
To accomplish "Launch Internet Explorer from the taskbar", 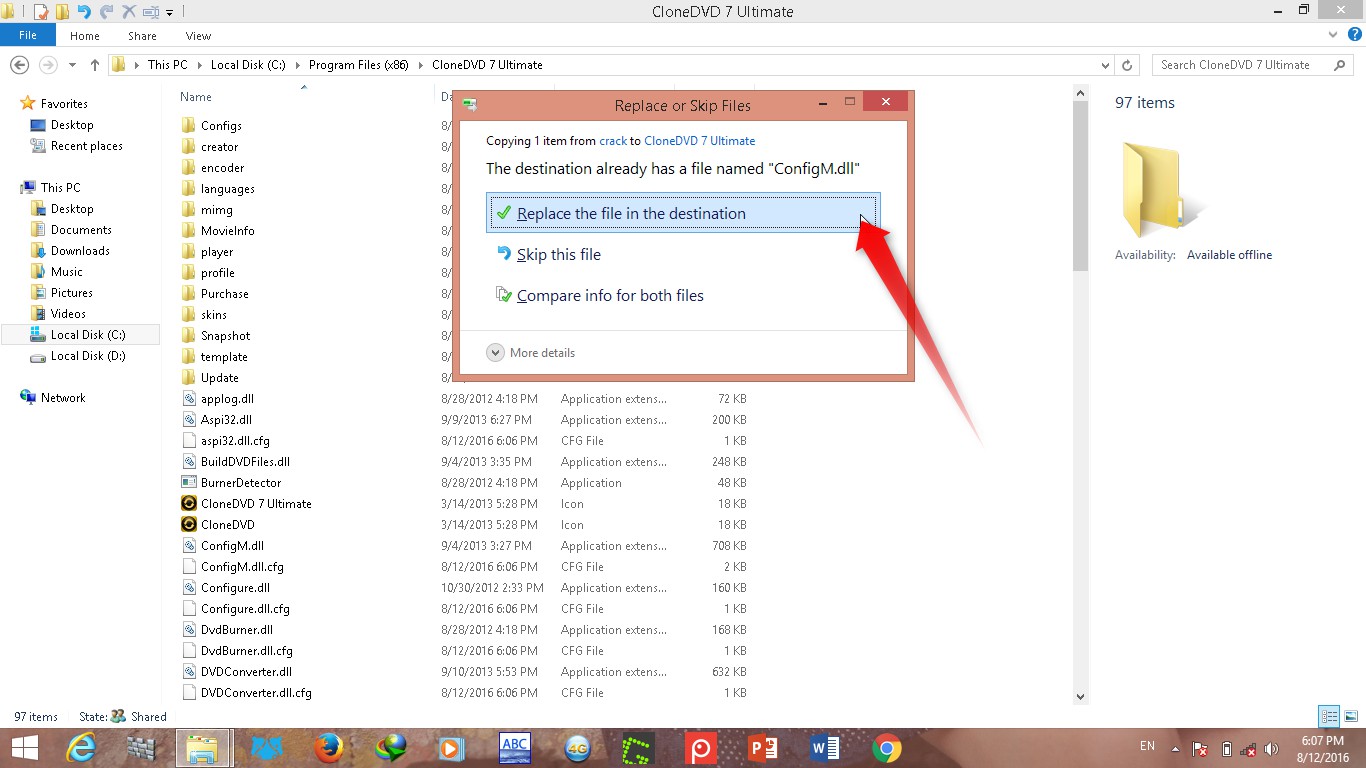I will [x=80, y=747].
